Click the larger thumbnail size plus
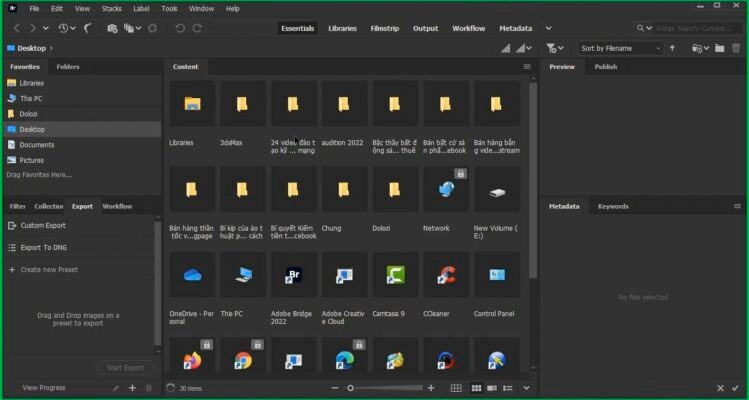This screenshot has width=749, height=400. tap(431, 388)
